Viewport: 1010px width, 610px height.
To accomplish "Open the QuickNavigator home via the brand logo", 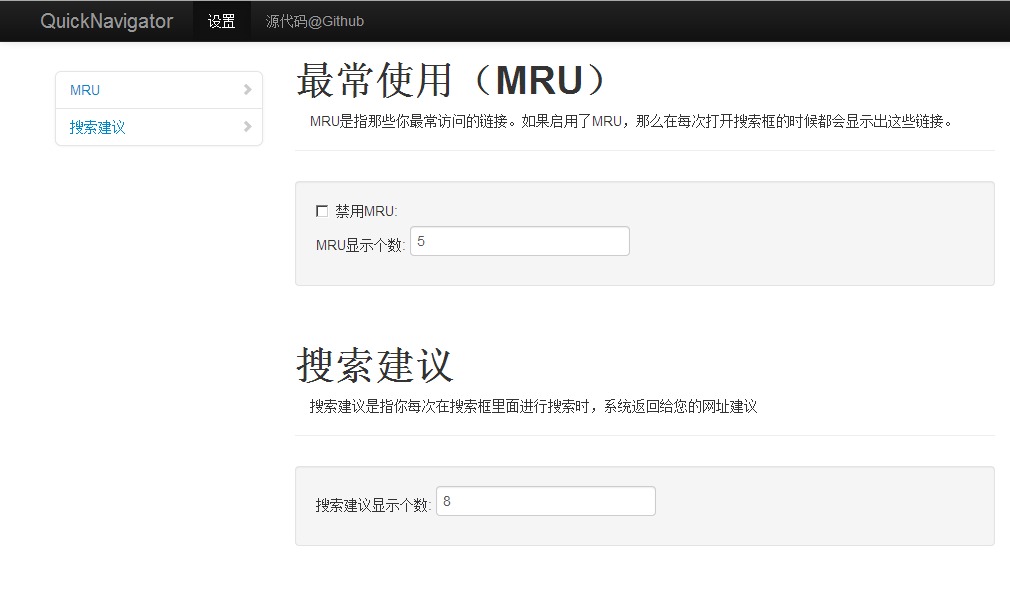I will tap(105, 20).
